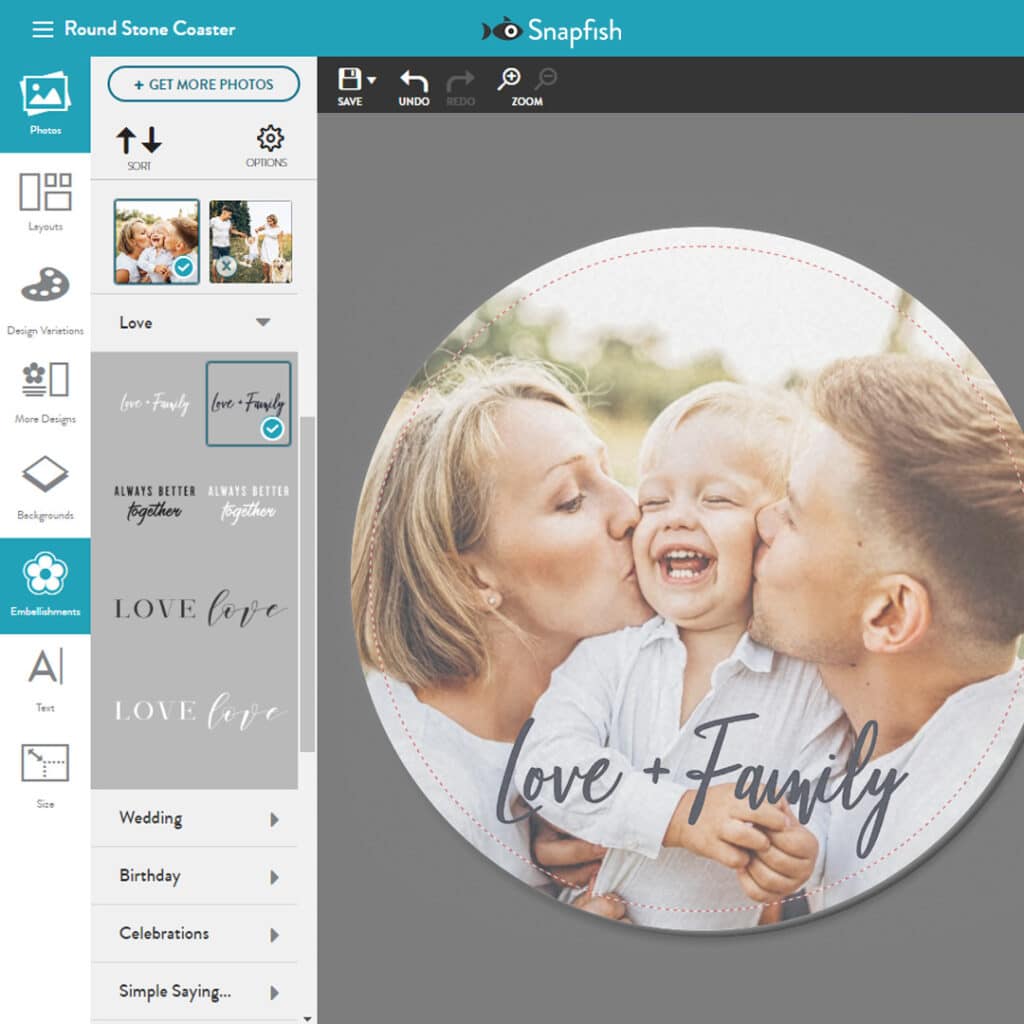Undo the last action
The width and height of the screenshot is (1024, 1024).
413,82
